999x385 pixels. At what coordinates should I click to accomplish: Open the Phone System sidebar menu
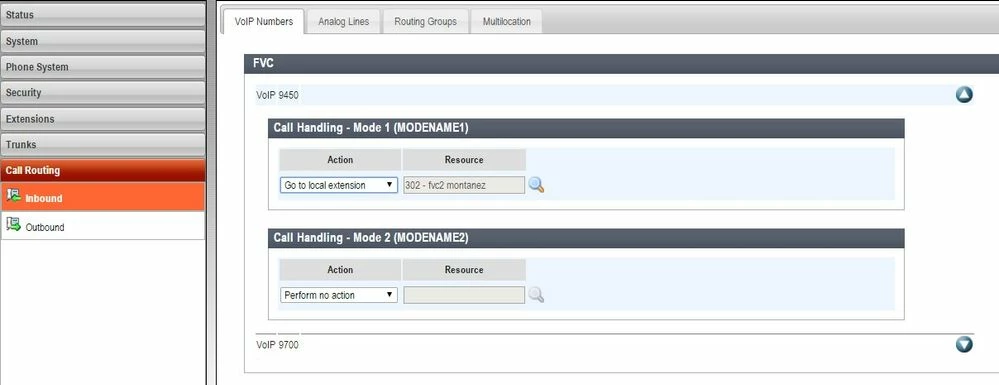(103, 67)
